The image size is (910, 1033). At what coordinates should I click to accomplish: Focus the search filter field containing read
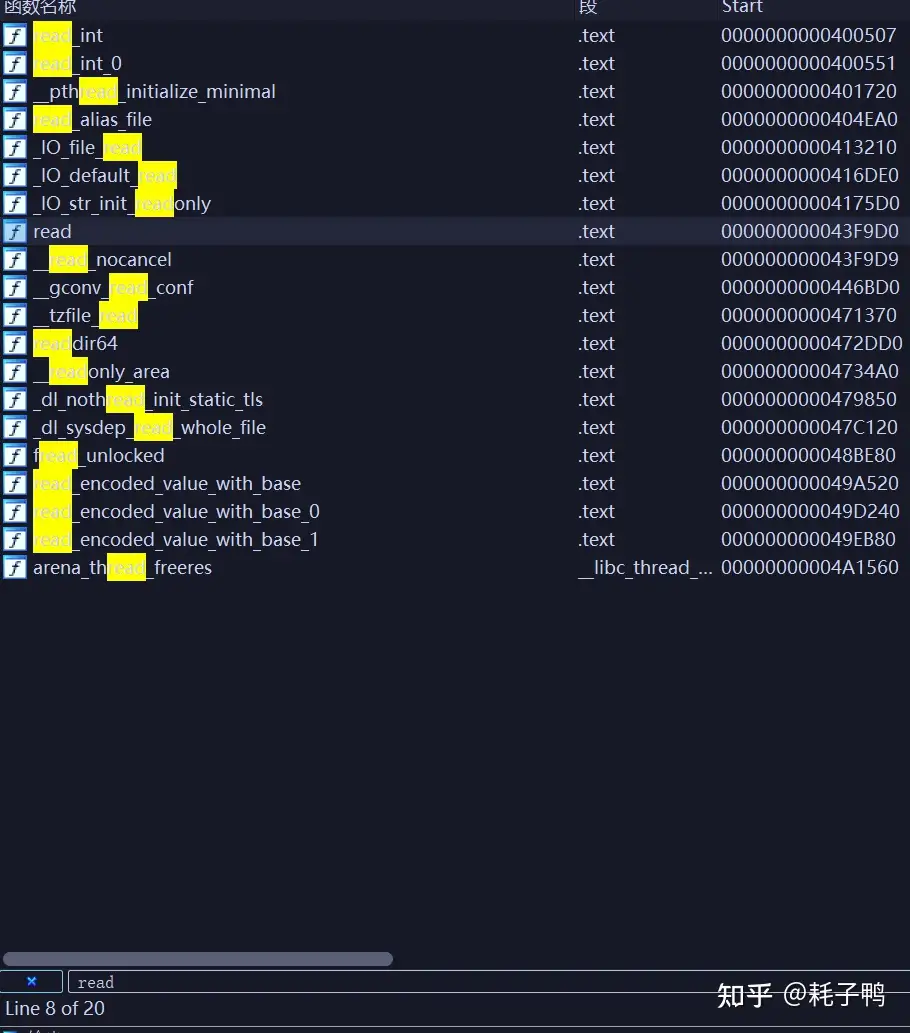(x=488, y=982)
